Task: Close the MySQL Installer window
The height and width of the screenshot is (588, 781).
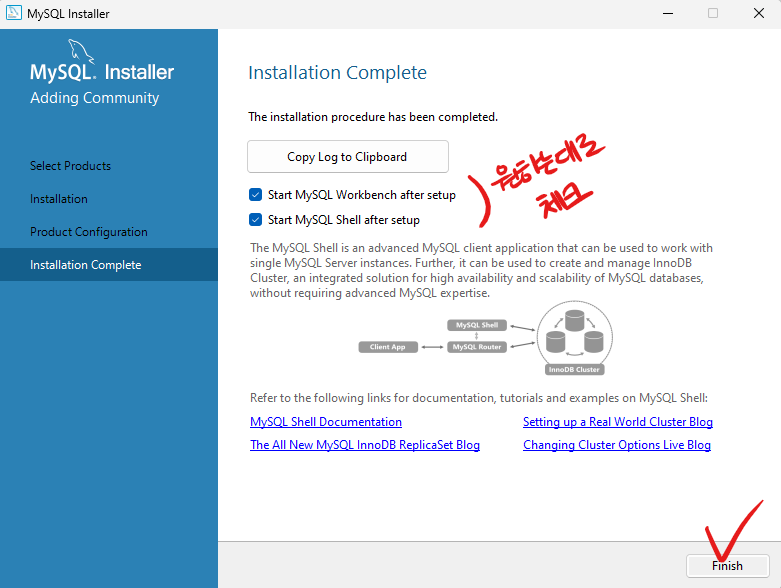Action: 759,13
